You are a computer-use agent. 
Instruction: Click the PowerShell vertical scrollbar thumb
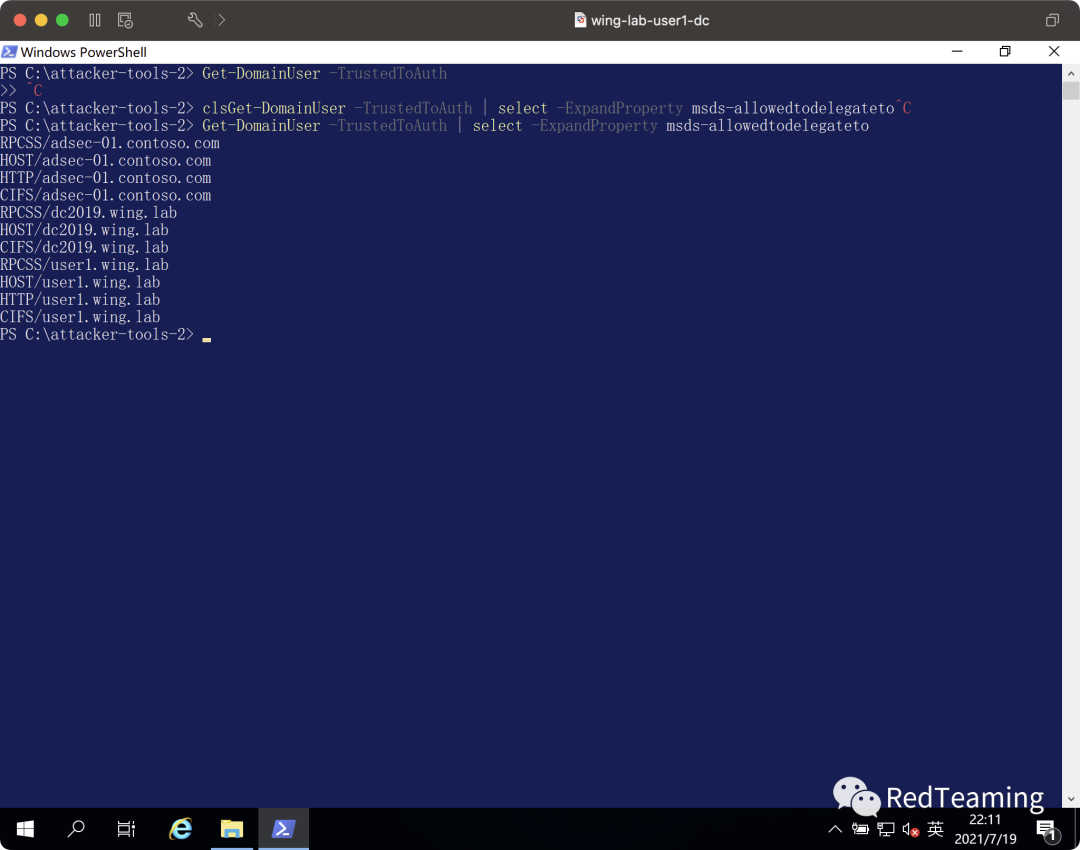click(1070, 90)
